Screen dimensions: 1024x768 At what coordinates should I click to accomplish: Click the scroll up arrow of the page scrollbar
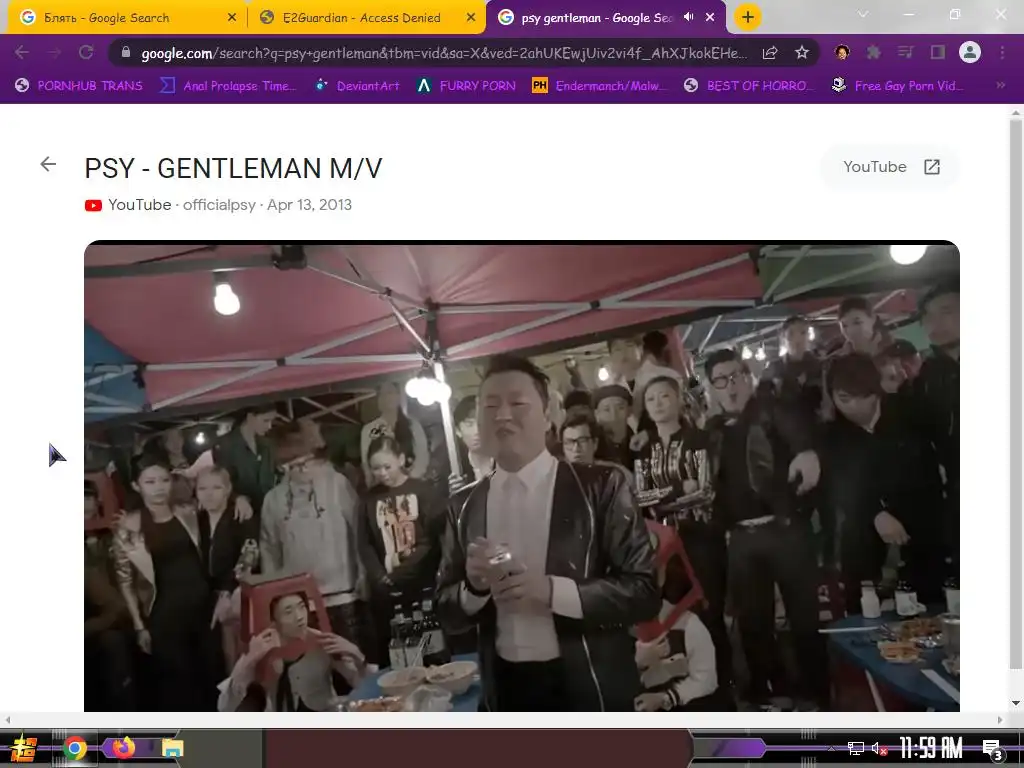(1016, 112)
